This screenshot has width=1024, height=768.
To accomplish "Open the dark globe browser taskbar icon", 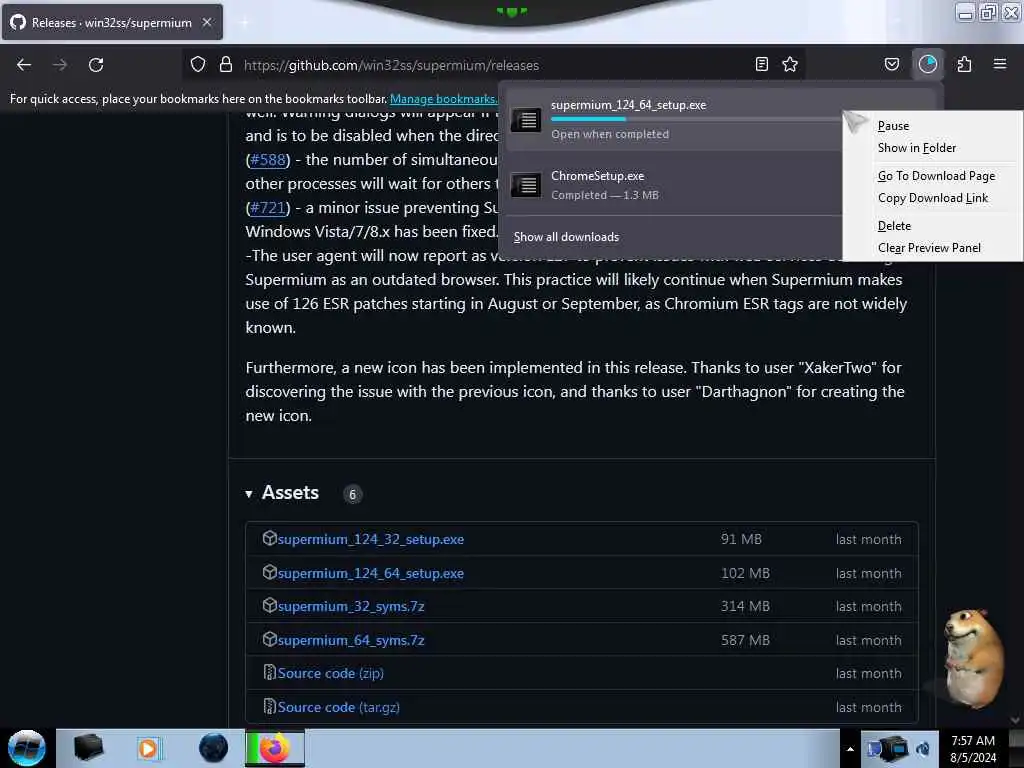I will [214, 748].
